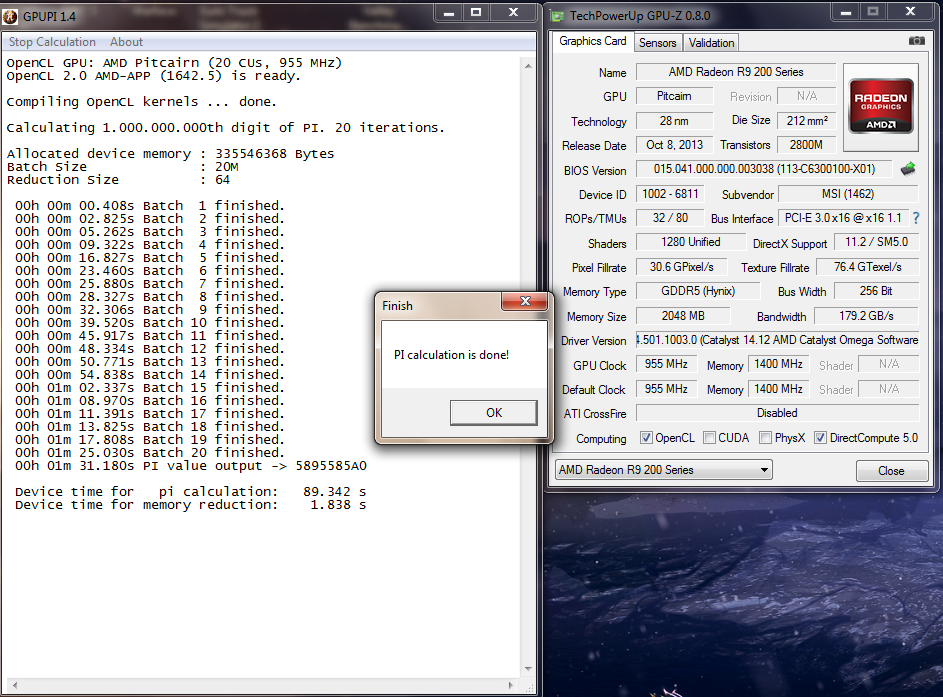The image size is (943, 697).
Task: Open the Validation tab
Action: point(712,43)
